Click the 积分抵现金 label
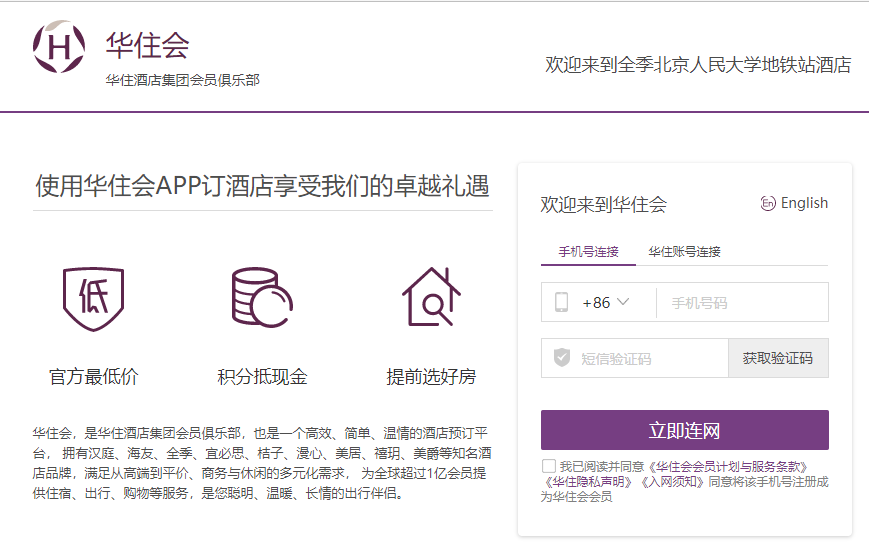The width and height of the screenshot is (869, 551). pos(262,377)
